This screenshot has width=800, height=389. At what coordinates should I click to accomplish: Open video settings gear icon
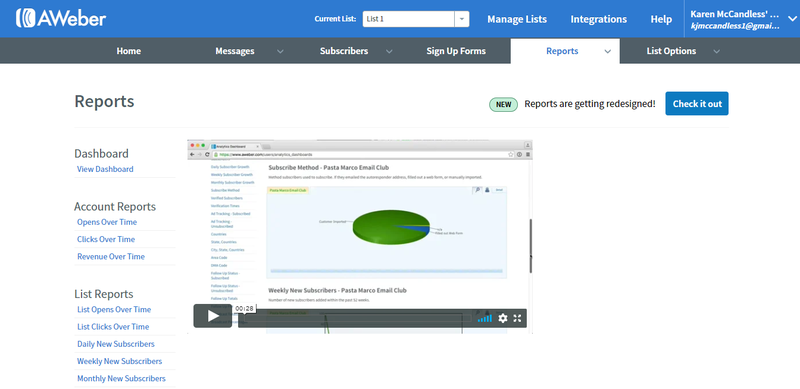pos(503,318)
